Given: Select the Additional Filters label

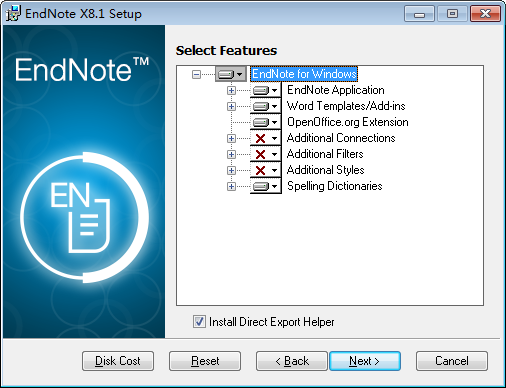Looking at the screenshot, I should 325,154.
